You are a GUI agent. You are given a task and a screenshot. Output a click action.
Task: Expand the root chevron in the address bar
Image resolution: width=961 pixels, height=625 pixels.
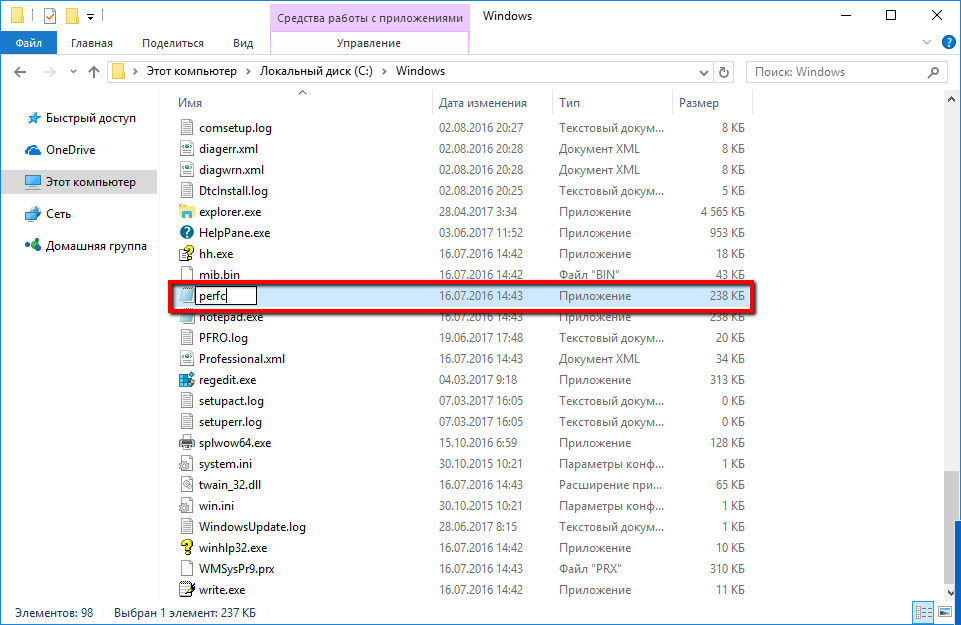coord(135,71)
